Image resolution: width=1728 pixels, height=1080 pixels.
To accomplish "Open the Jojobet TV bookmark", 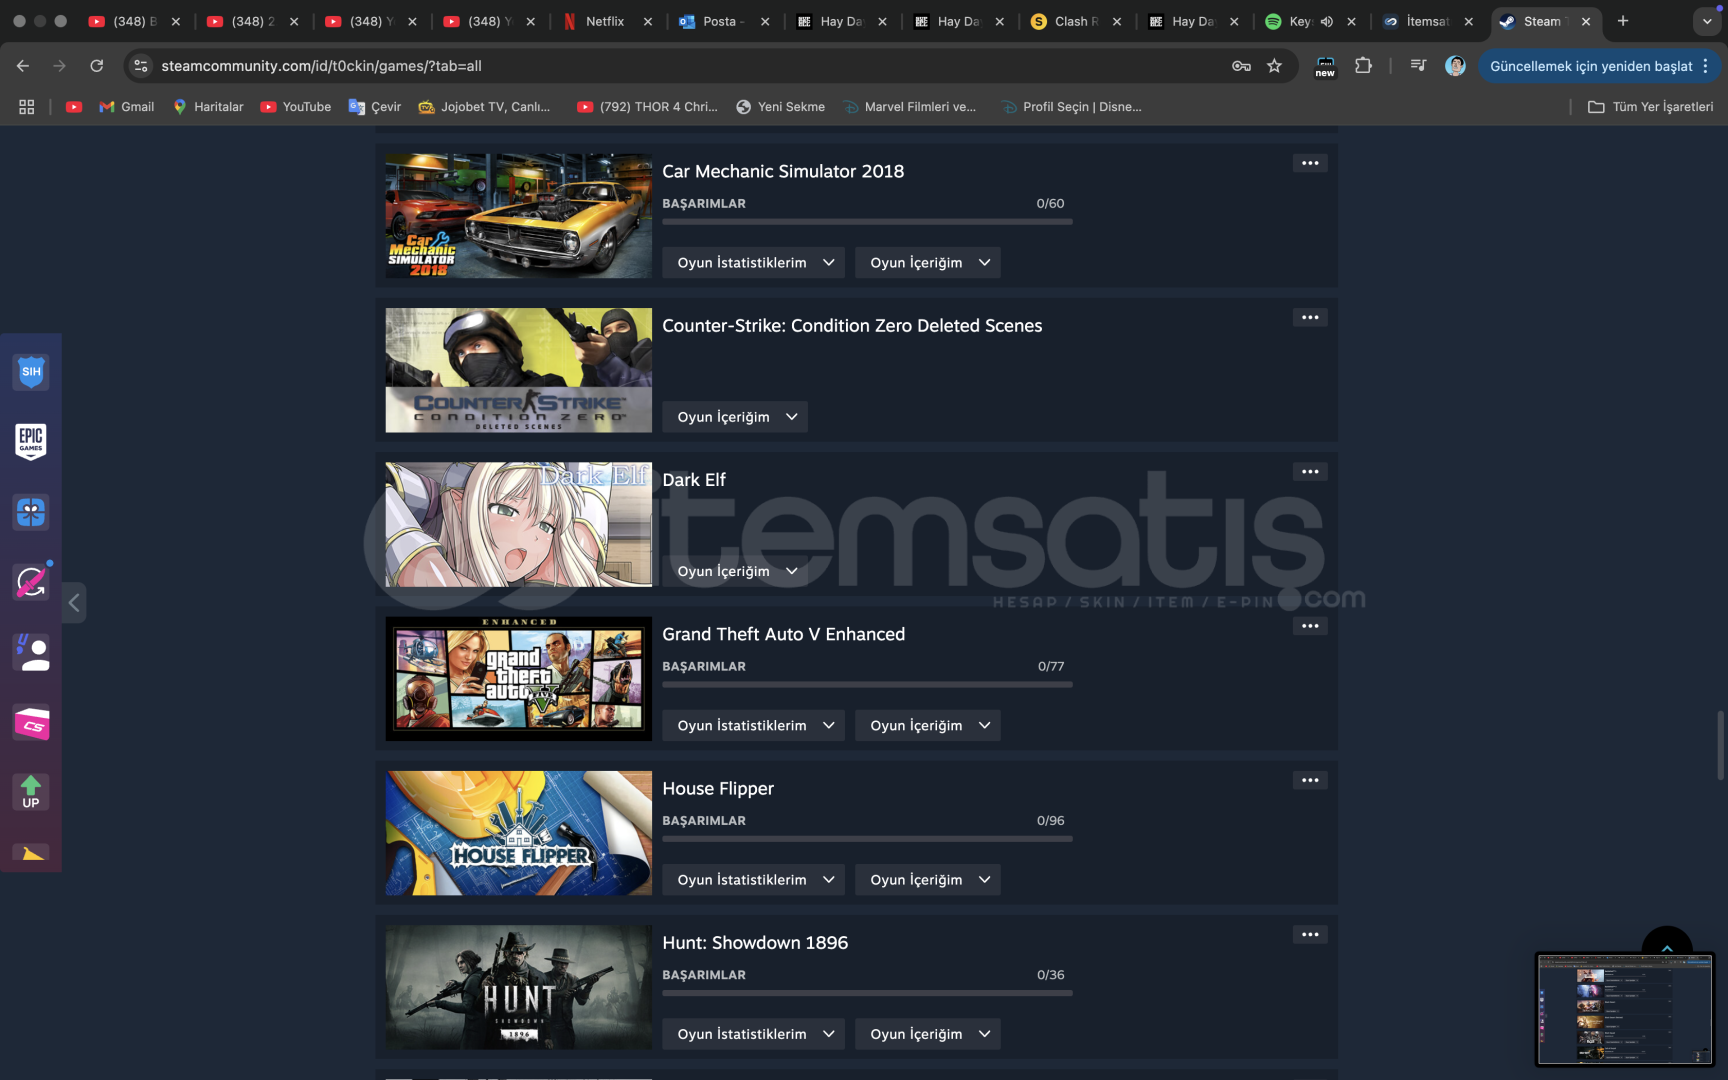I will [485, 107].
